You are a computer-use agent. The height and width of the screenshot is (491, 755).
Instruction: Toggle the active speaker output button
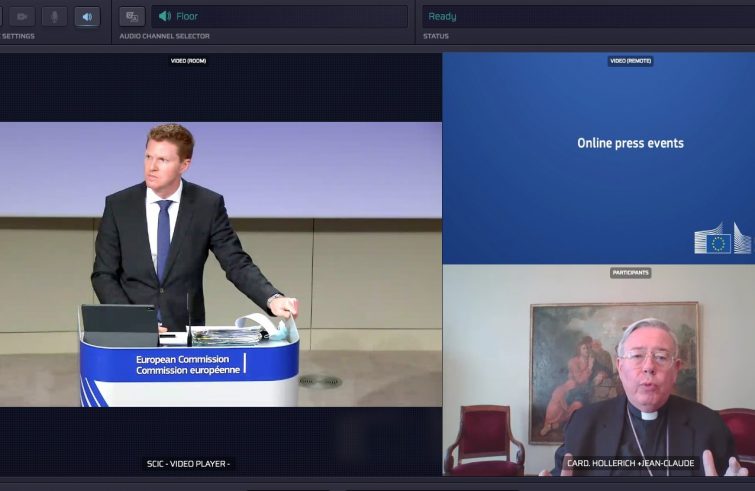tap(87, 16)
